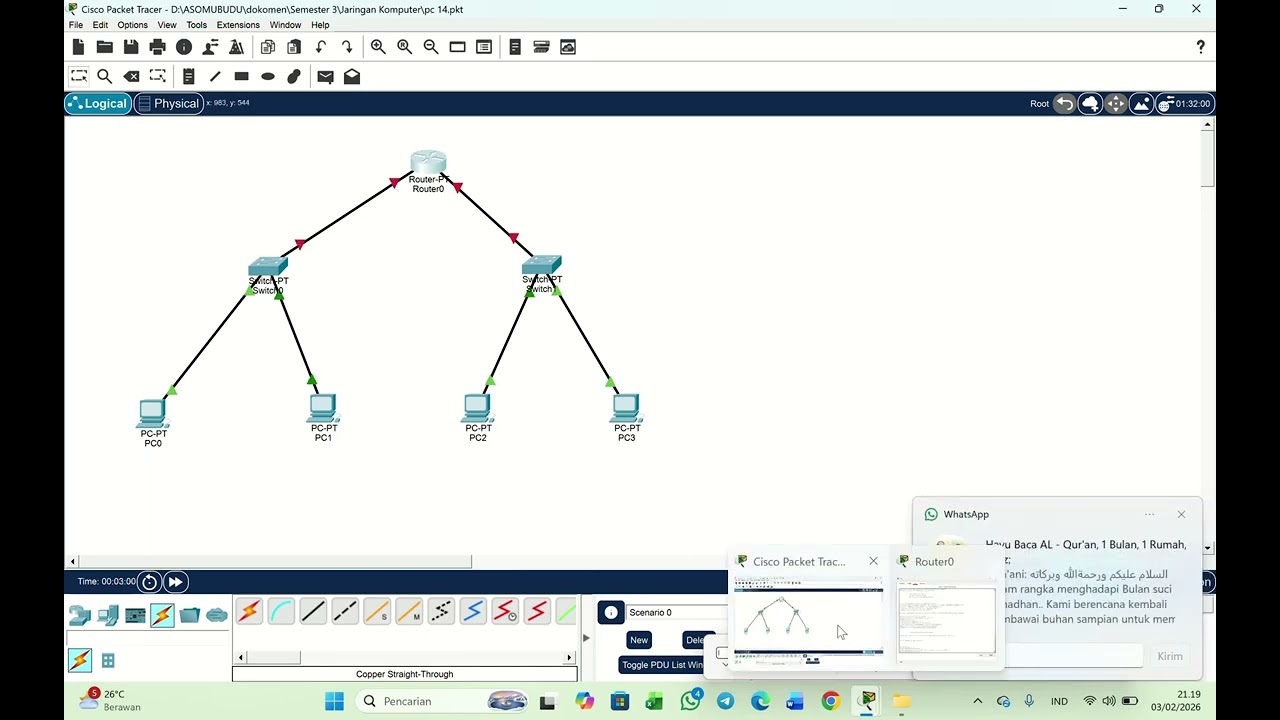This screenshot has width=1280, height=720.
Task: Select the Network Devices category icon
Action: pyautogui.click(x=80, y=615)
